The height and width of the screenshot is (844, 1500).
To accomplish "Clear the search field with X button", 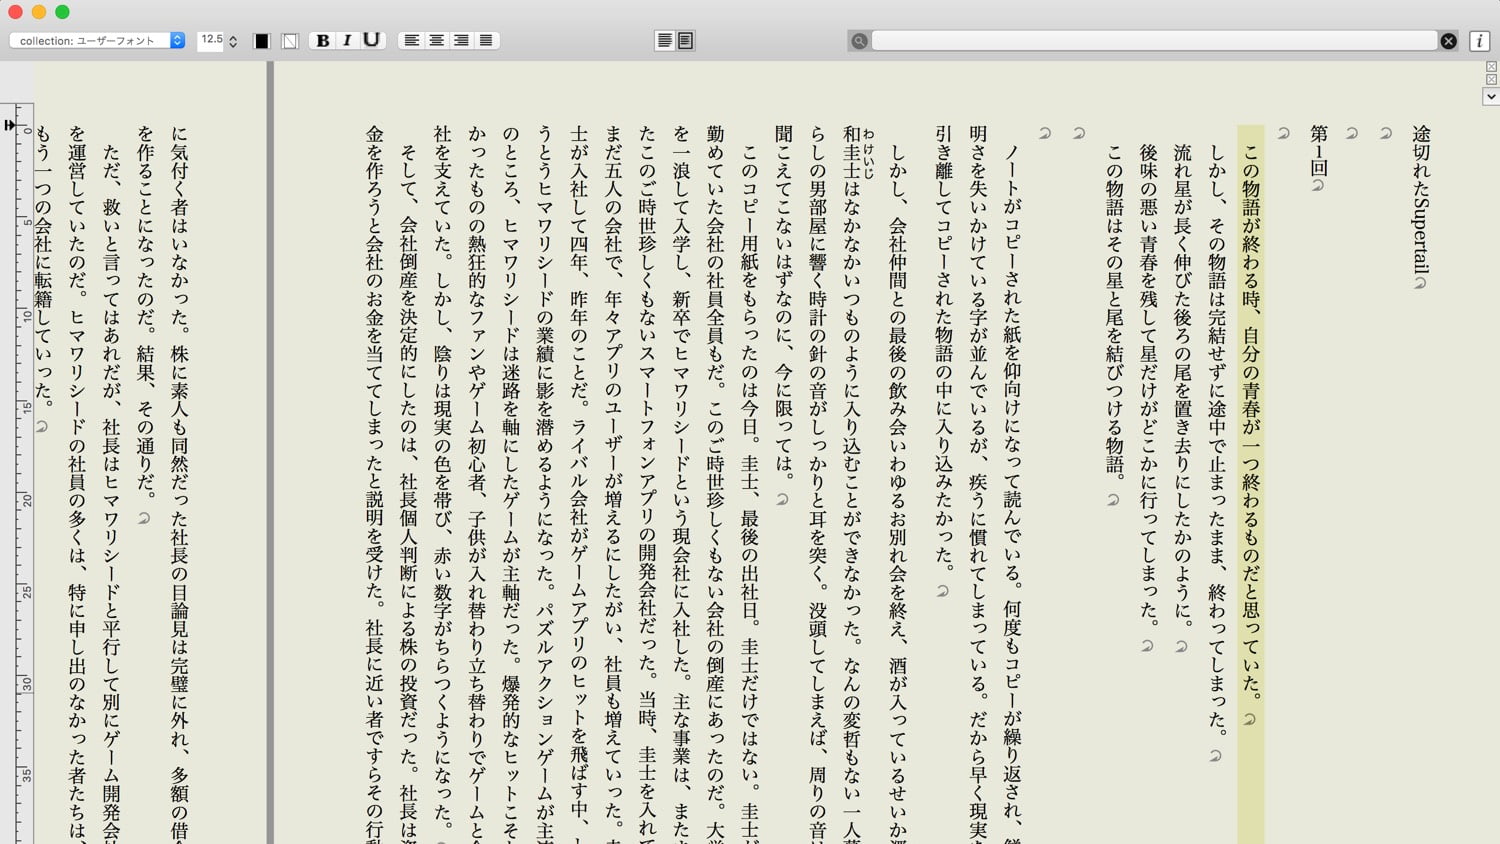I will click(x=1448, y=41).
